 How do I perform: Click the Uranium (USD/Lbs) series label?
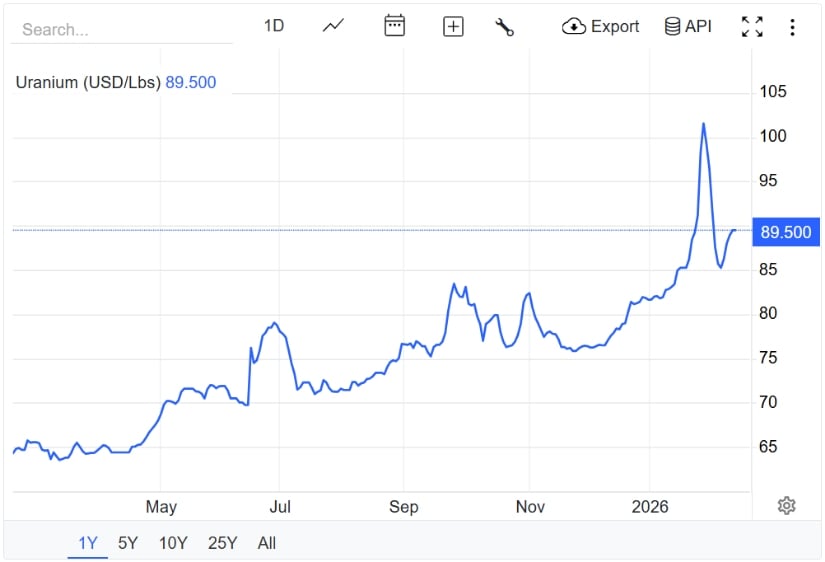tap(88, 82)
